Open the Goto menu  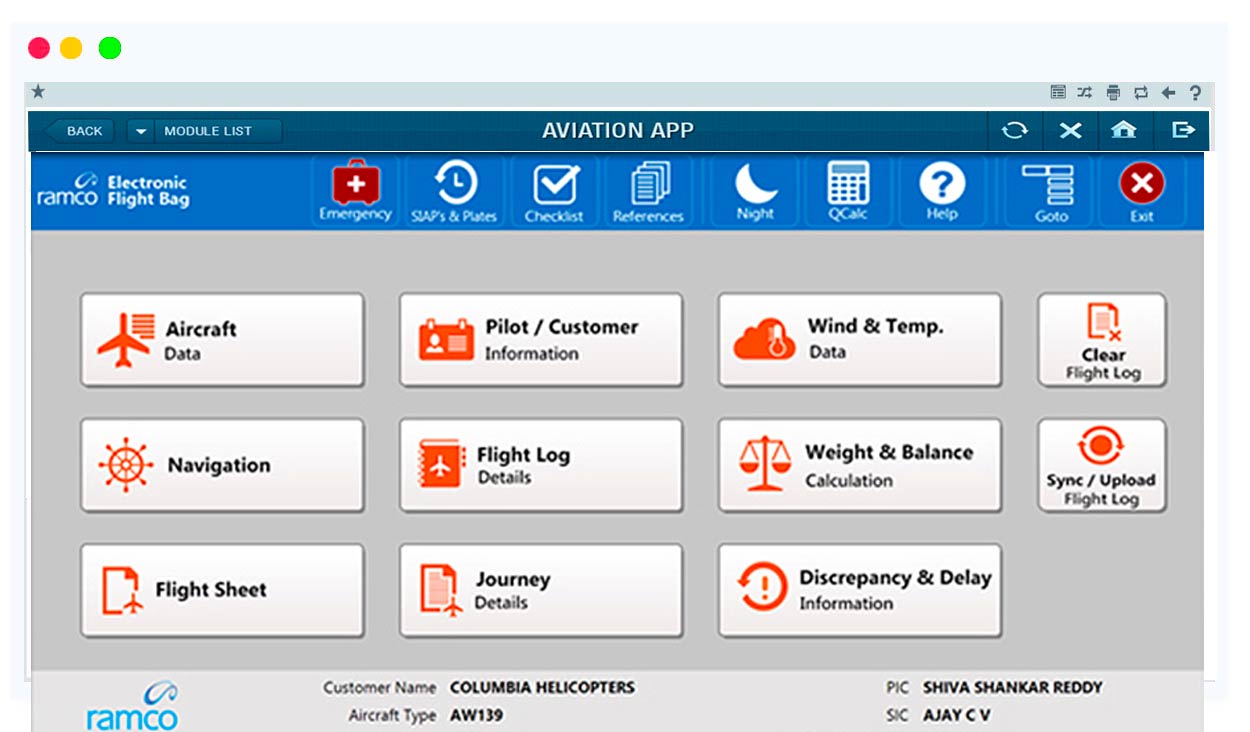1051,191
